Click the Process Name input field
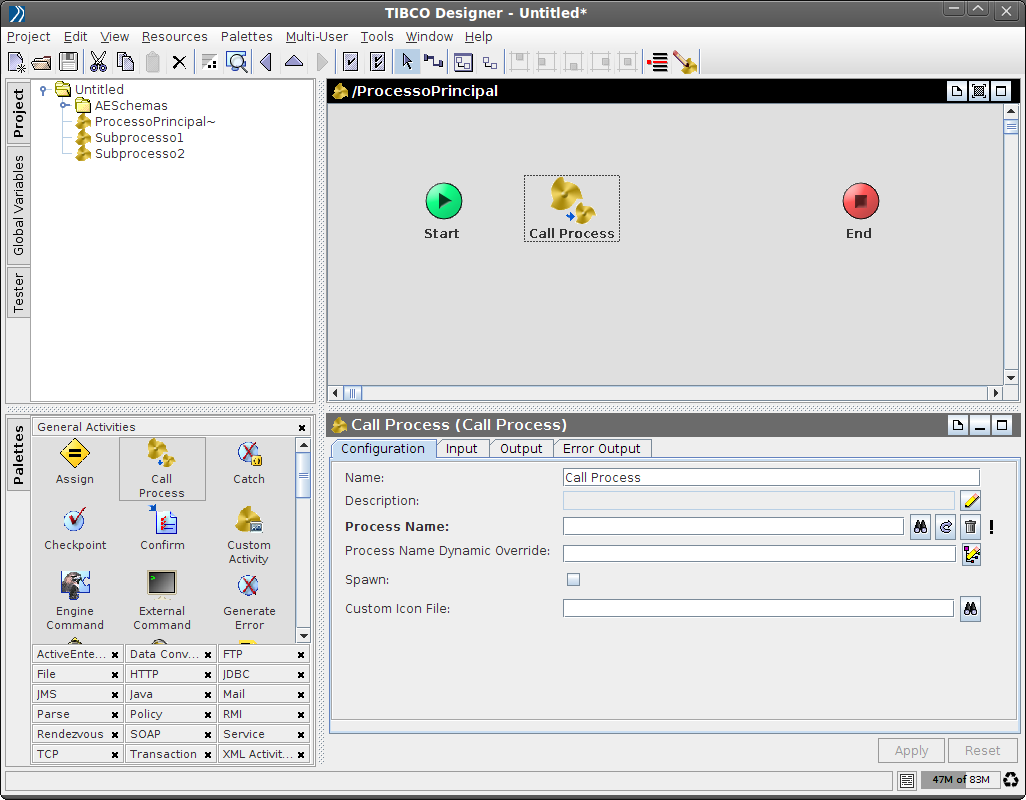1026x800 pixels. 733,527
